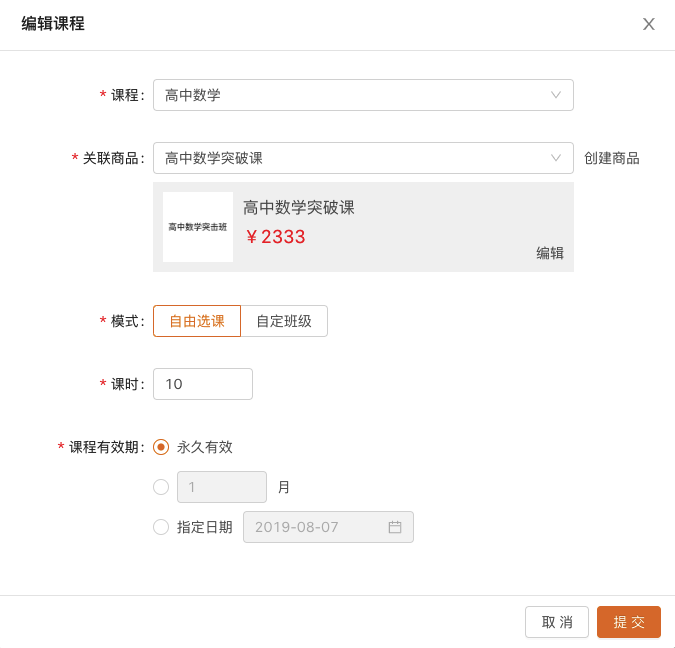Switch to 自定班级 mode

pos(284,321)
